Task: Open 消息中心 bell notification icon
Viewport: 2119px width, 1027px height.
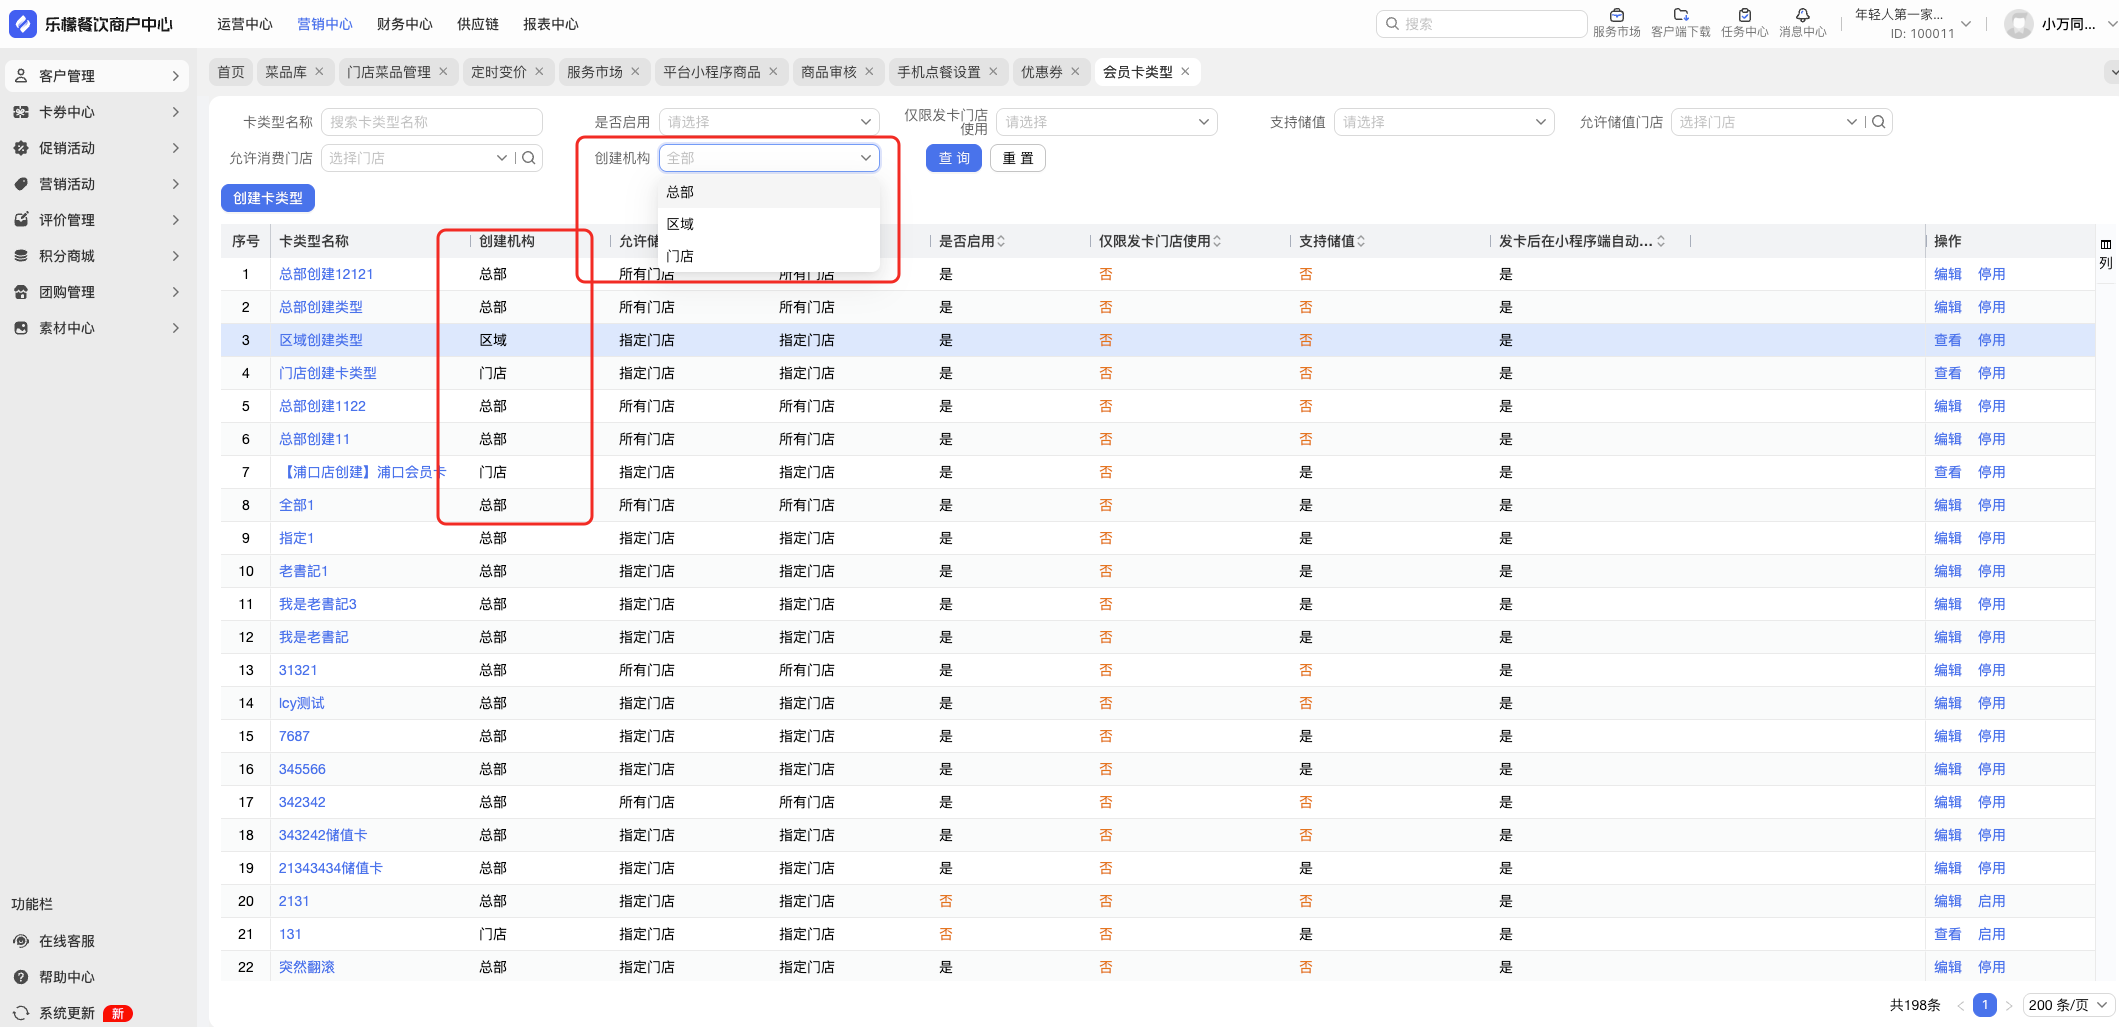Action: [x=1802, y=15]
